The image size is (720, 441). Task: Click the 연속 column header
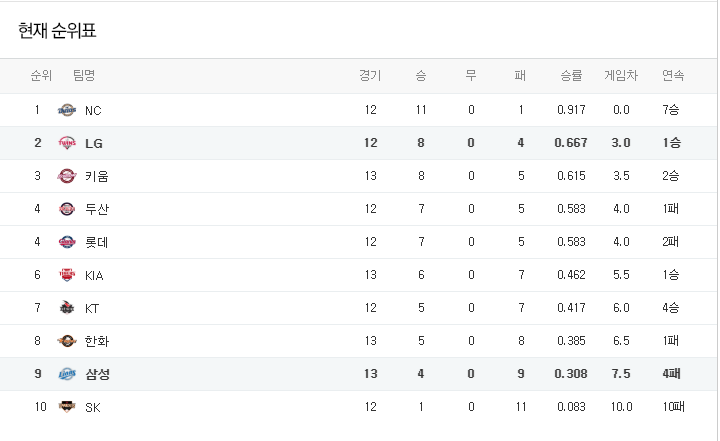click(672, 75)
